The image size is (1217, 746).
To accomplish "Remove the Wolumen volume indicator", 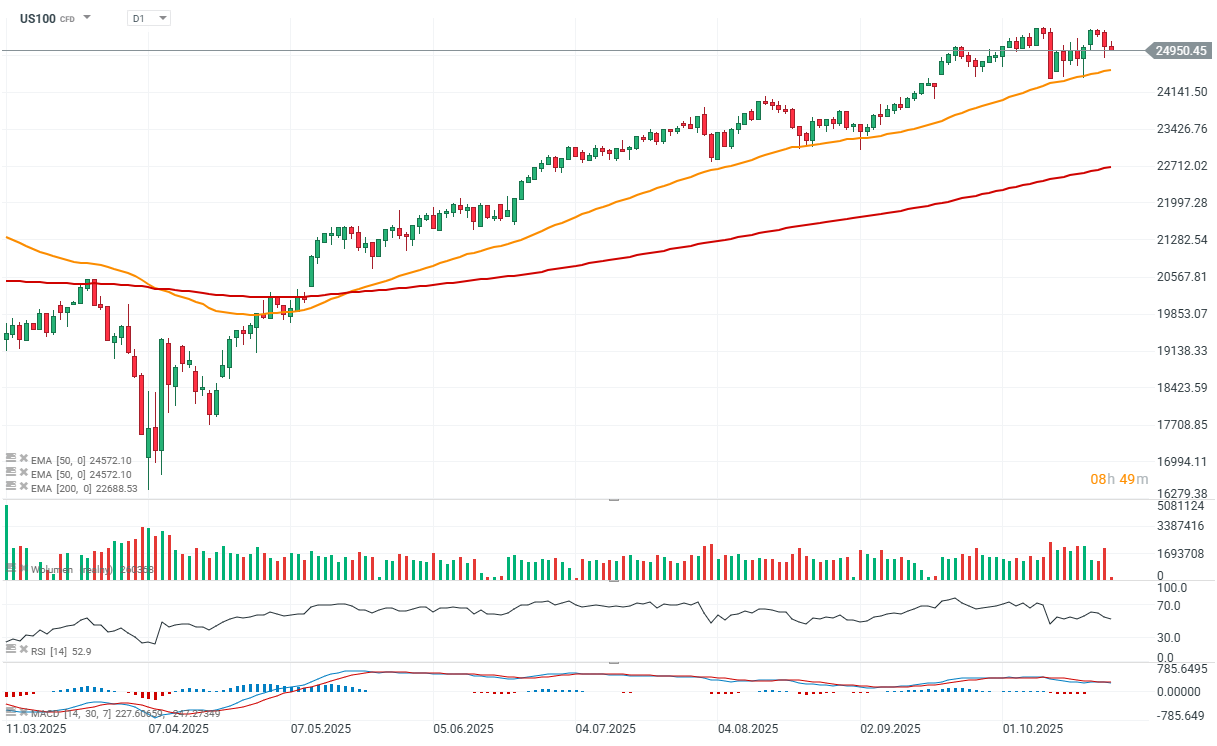I will (23, 569).
